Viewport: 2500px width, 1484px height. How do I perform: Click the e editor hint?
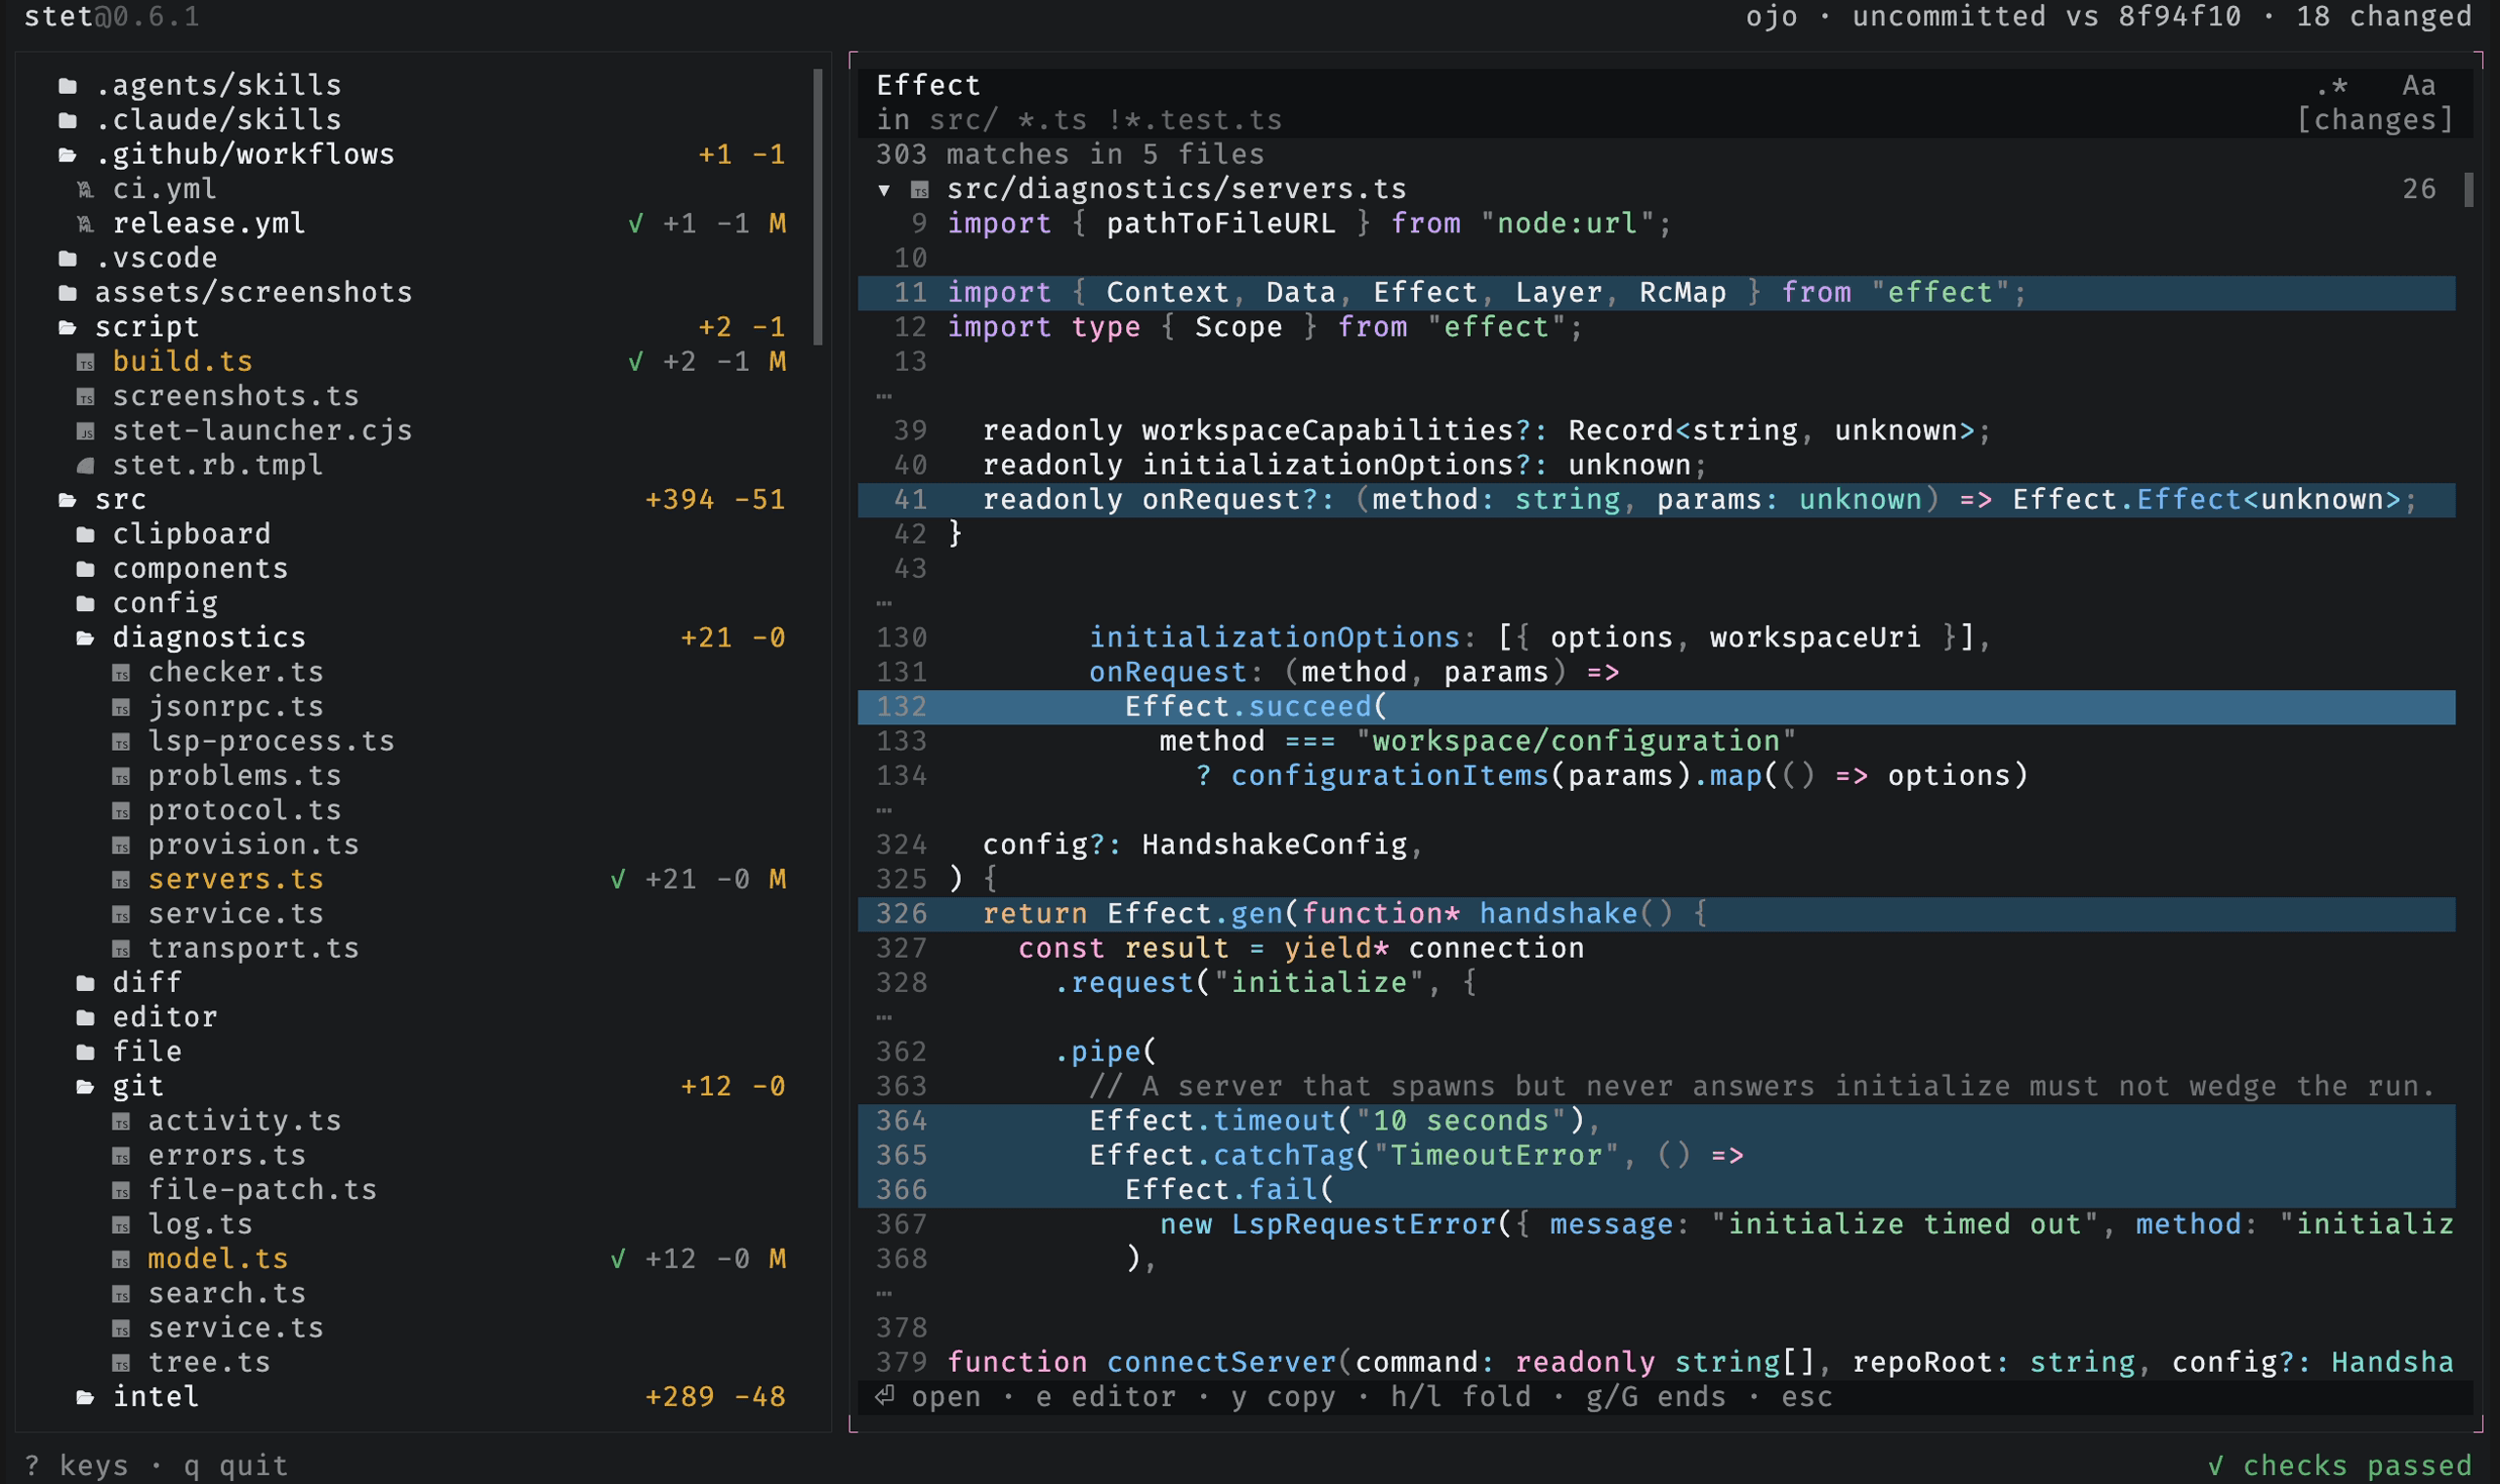(1106, 1397)
